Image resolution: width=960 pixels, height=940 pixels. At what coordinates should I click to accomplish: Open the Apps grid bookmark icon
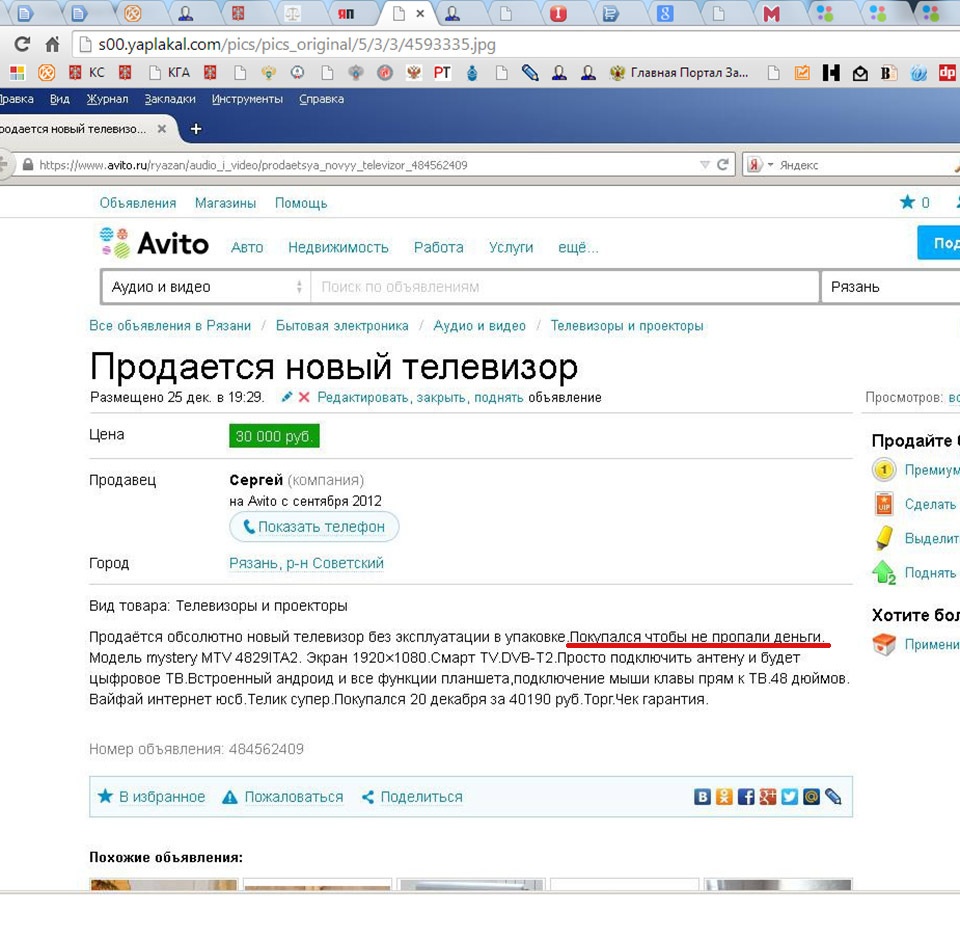(17, 73)
